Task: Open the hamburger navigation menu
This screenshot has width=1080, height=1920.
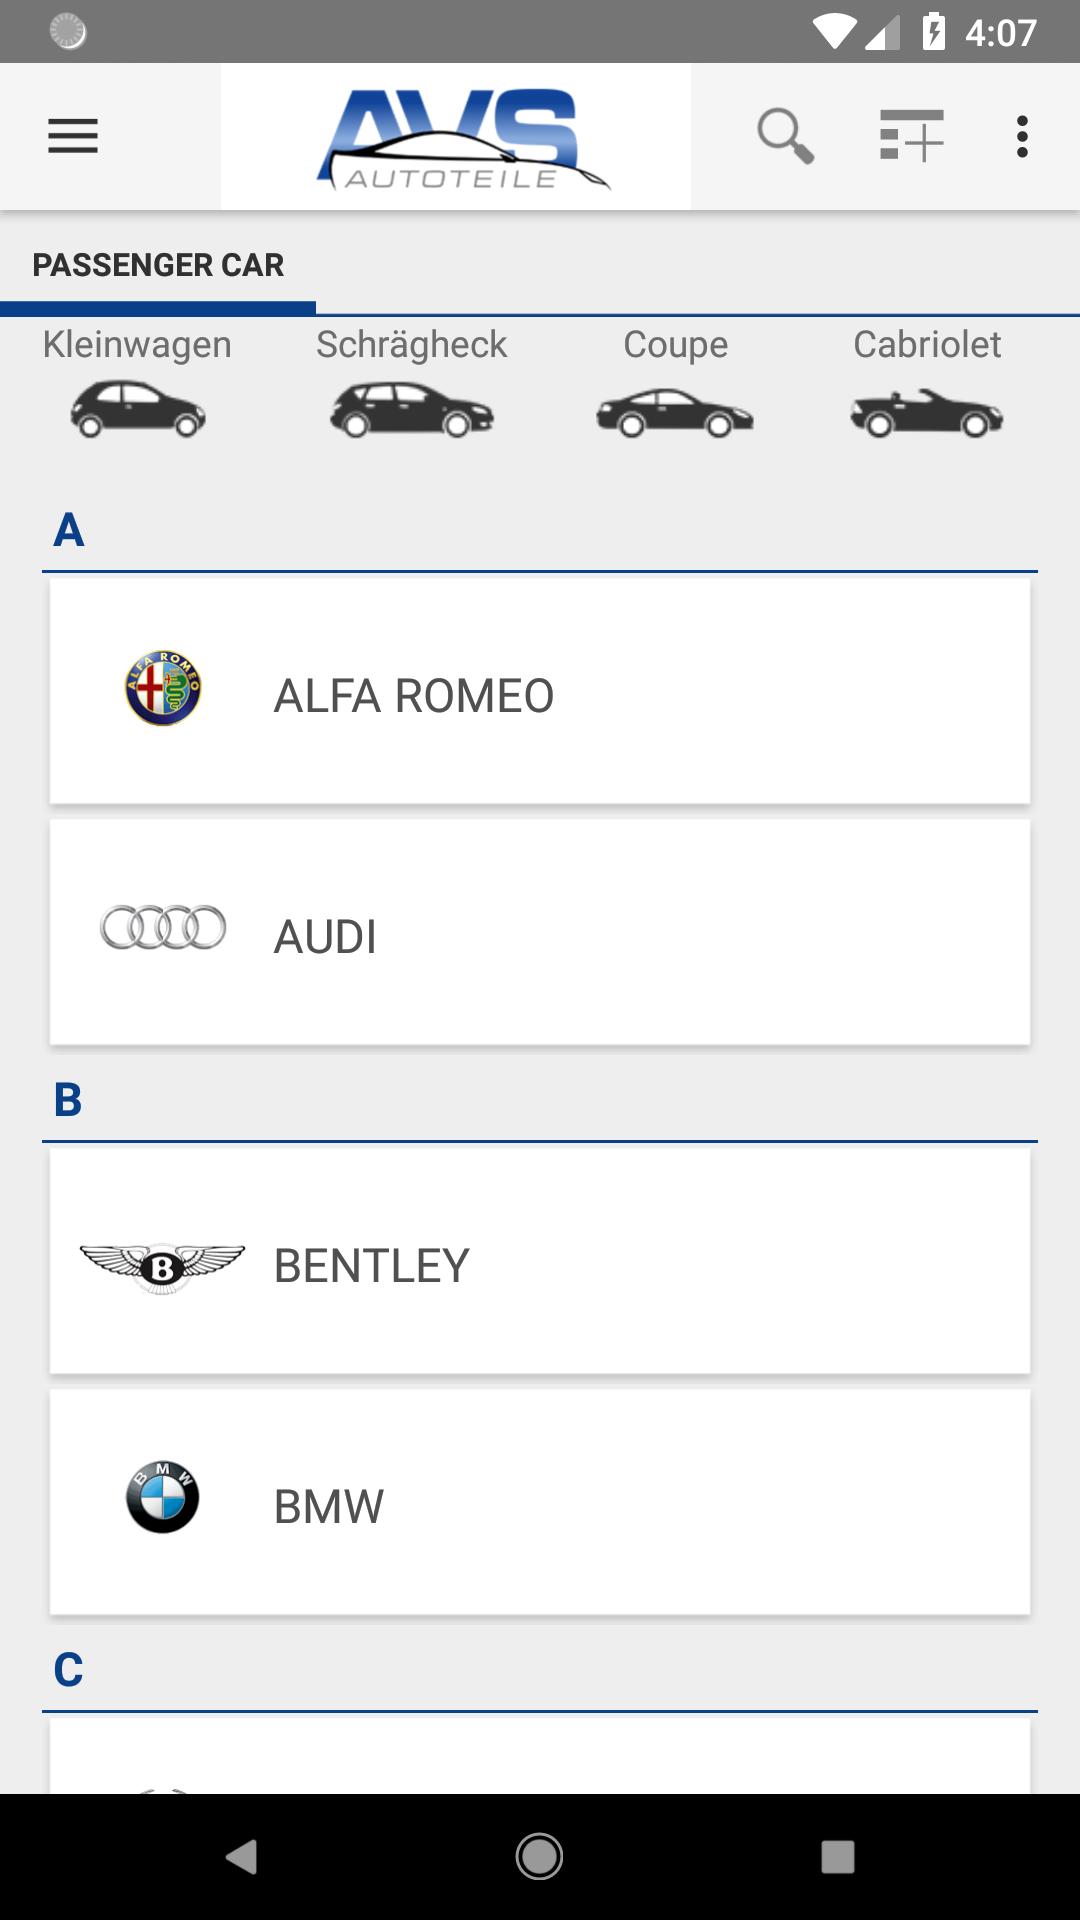Action: [x=73, y=136]
